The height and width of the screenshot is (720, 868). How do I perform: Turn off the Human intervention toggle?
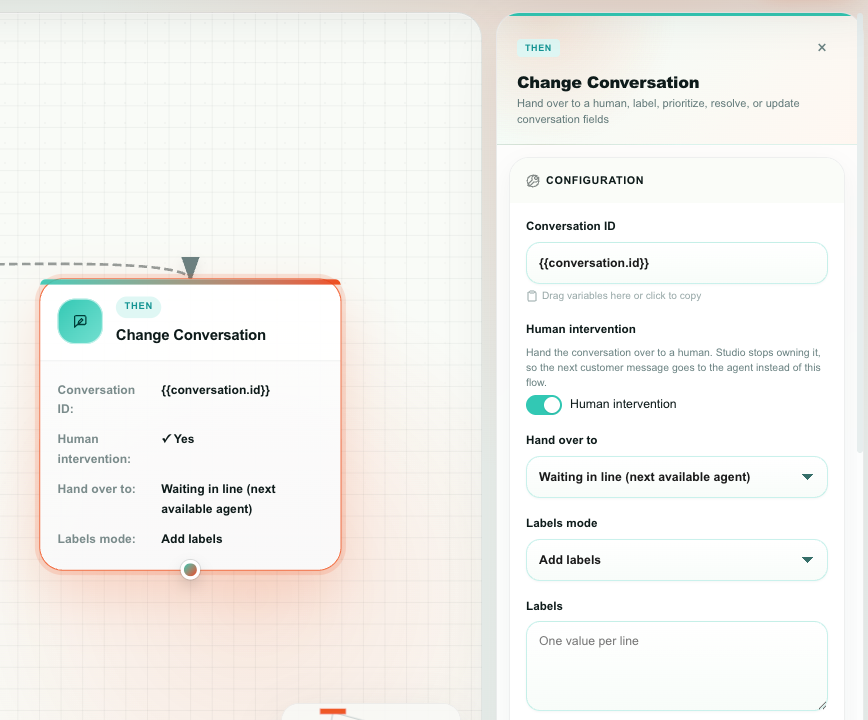point(544,405)
